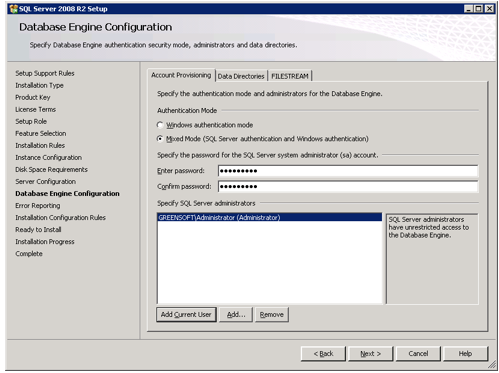Click the SQL Server setup title bar icon
This screenshot has width=499, height=373.
14,9
